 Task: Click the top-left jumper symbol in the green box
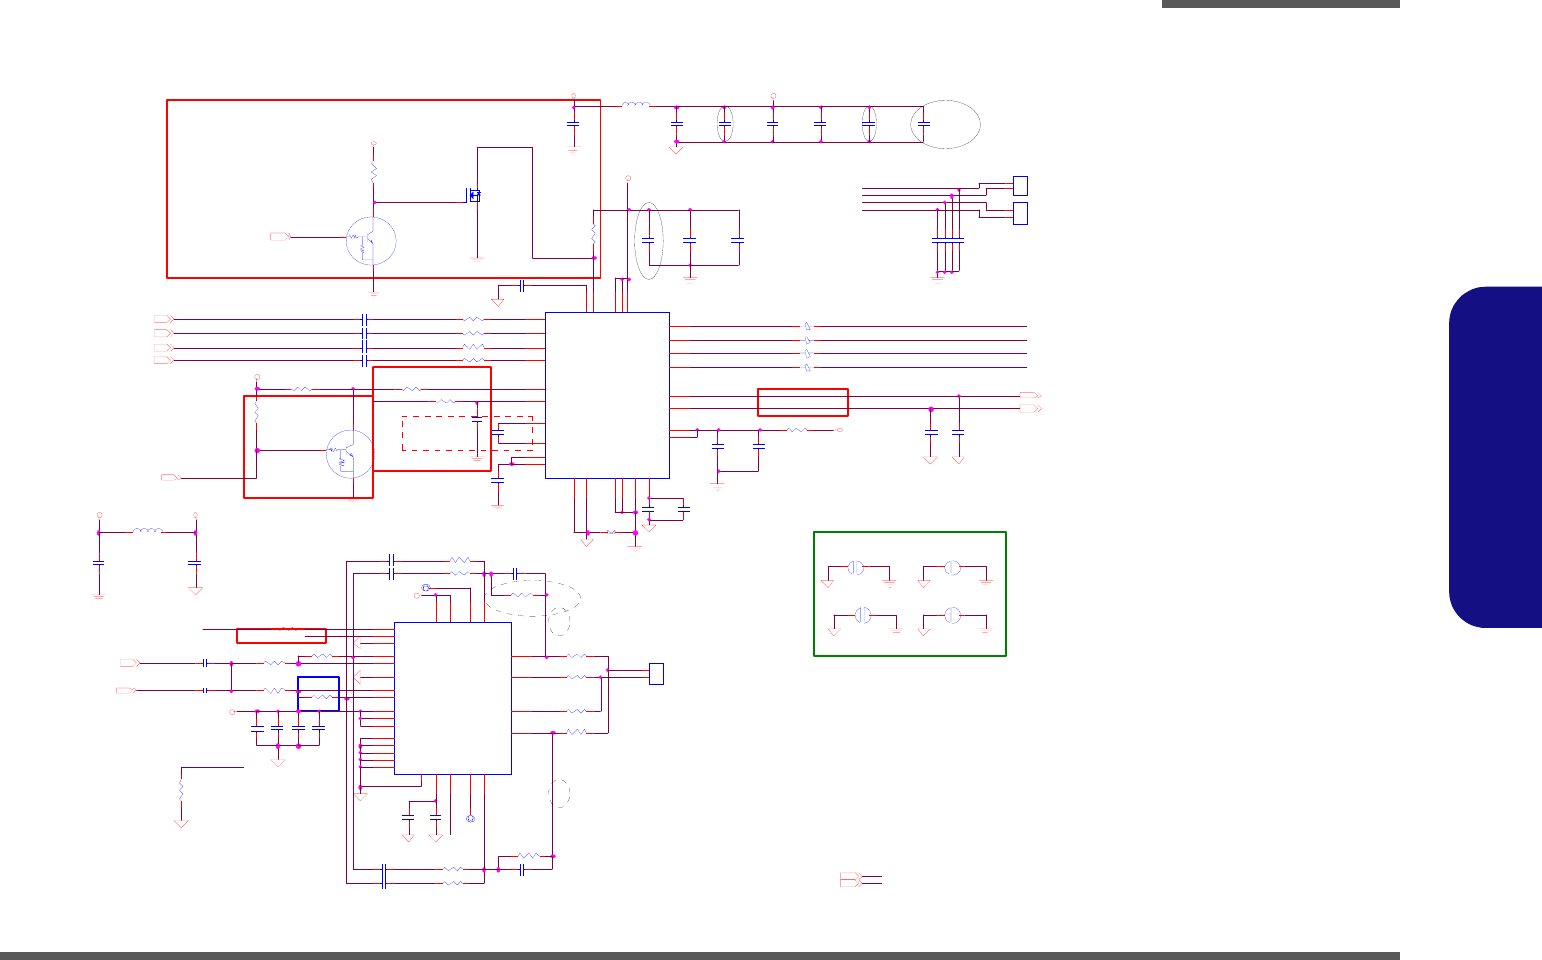click(856, 567)
